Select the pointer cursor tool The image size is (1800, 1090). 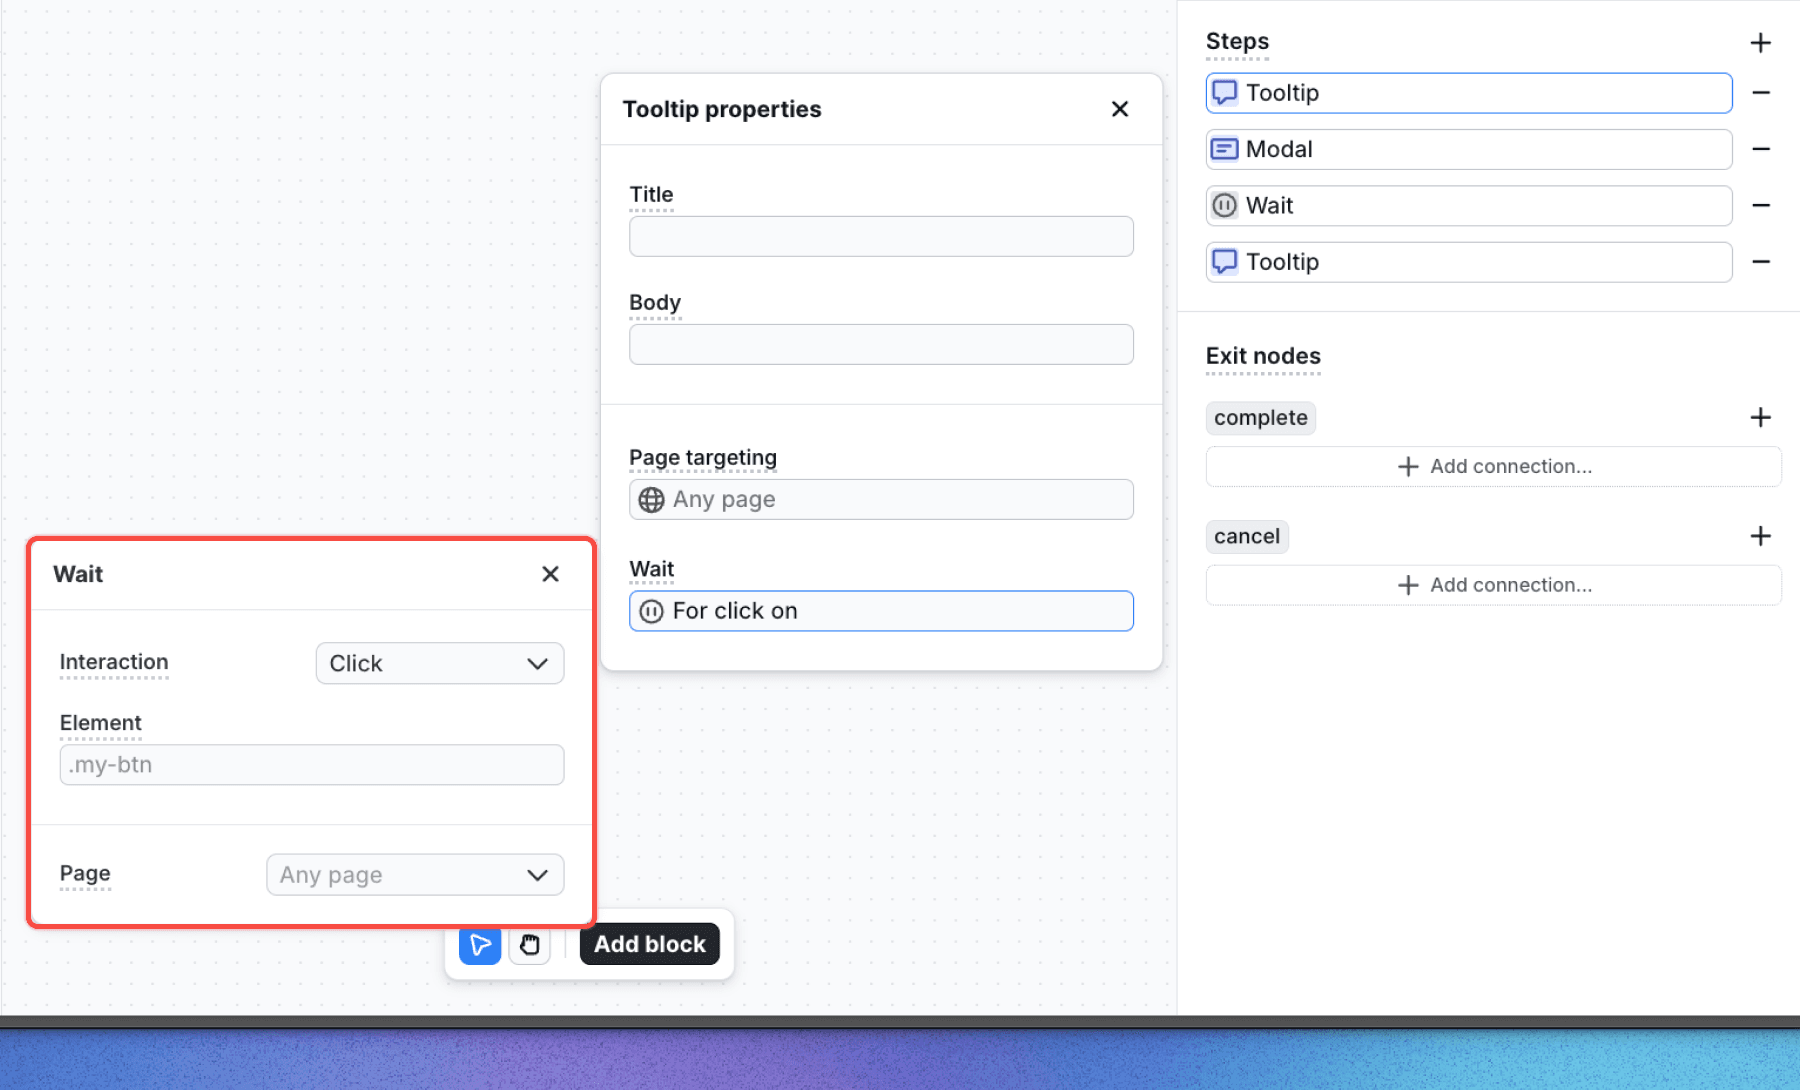click(480, 945)
